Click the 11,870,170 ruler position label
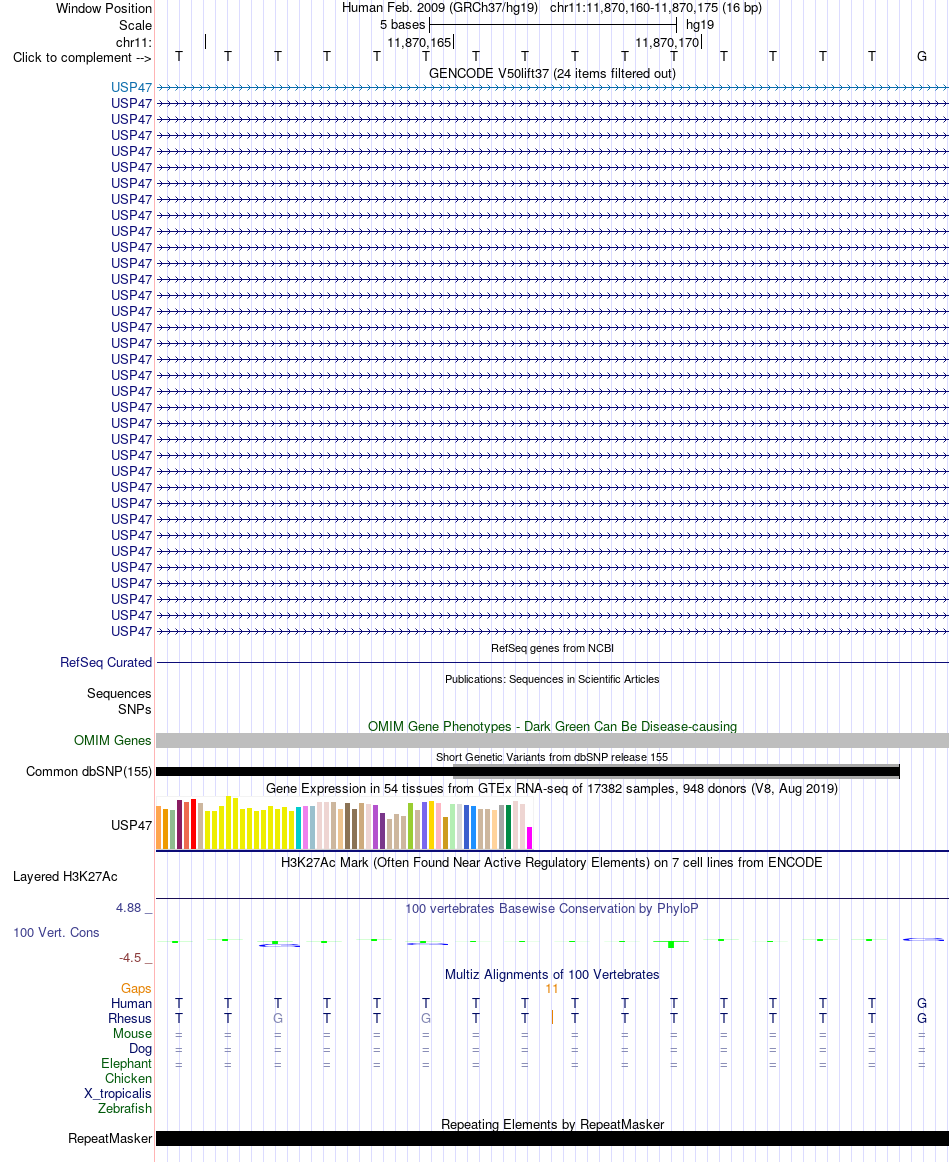The image size is (950, 1162). coord(667,42)
